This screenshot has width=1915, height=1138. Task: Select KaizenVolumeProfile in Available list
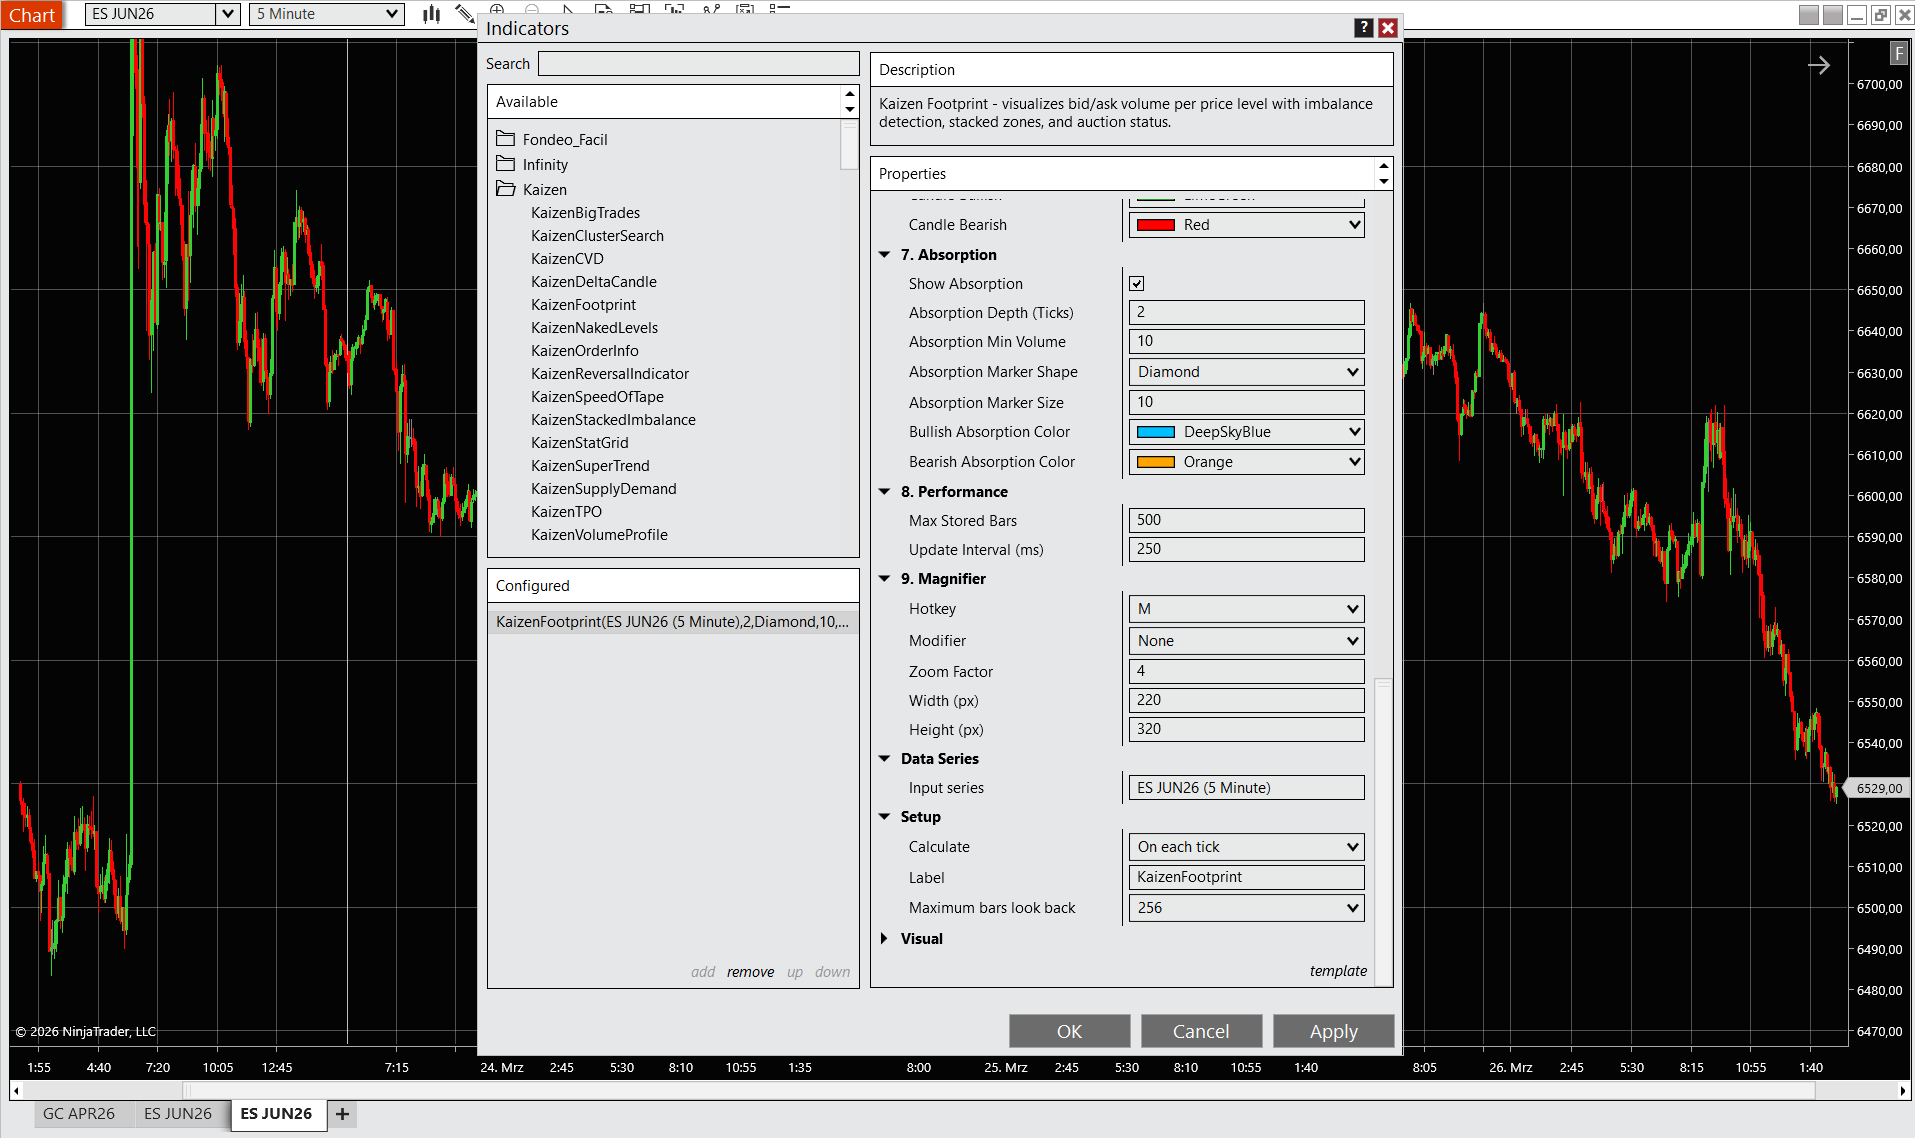599,535
